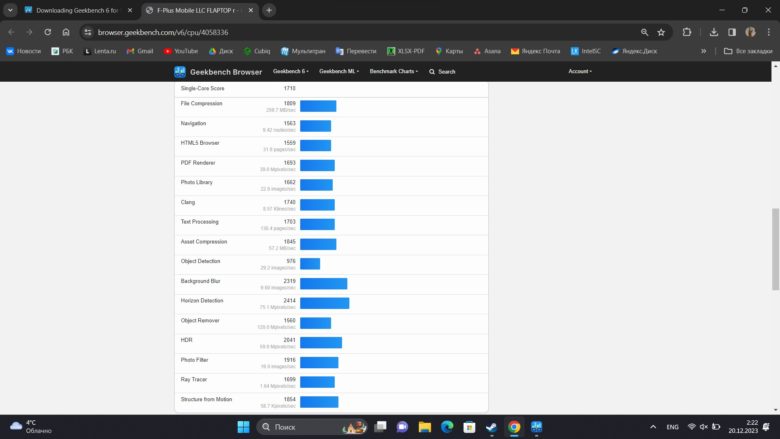
Task: Select the Ray Tracer row label
Action: pyautogui.click(x=194, y=379)
